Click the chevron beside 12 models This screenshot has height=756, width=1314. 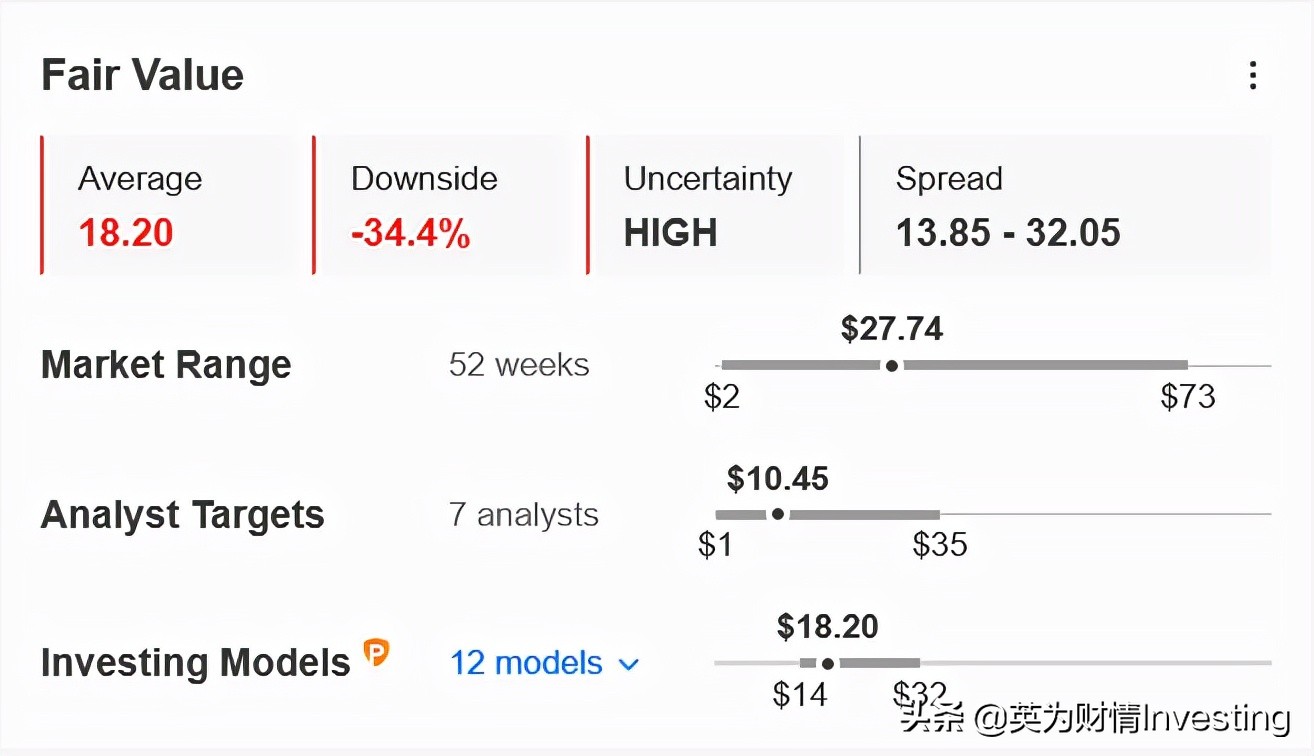[x=629, y=664]
